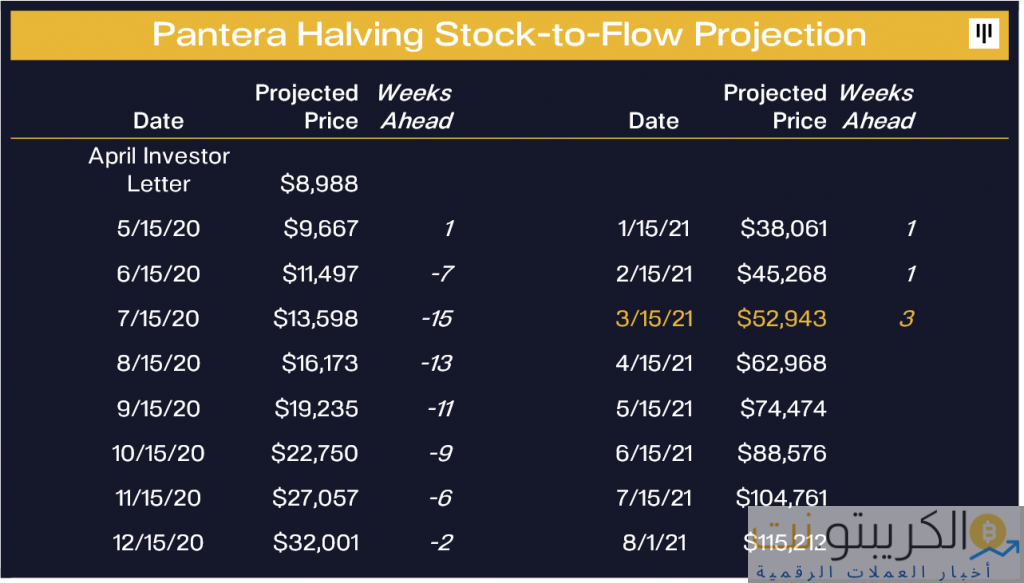The width and height of the screenshot is (1024, 583).
Task: Select the $88,576 price value
Action: pyautogui.click(x=782, y=453)
